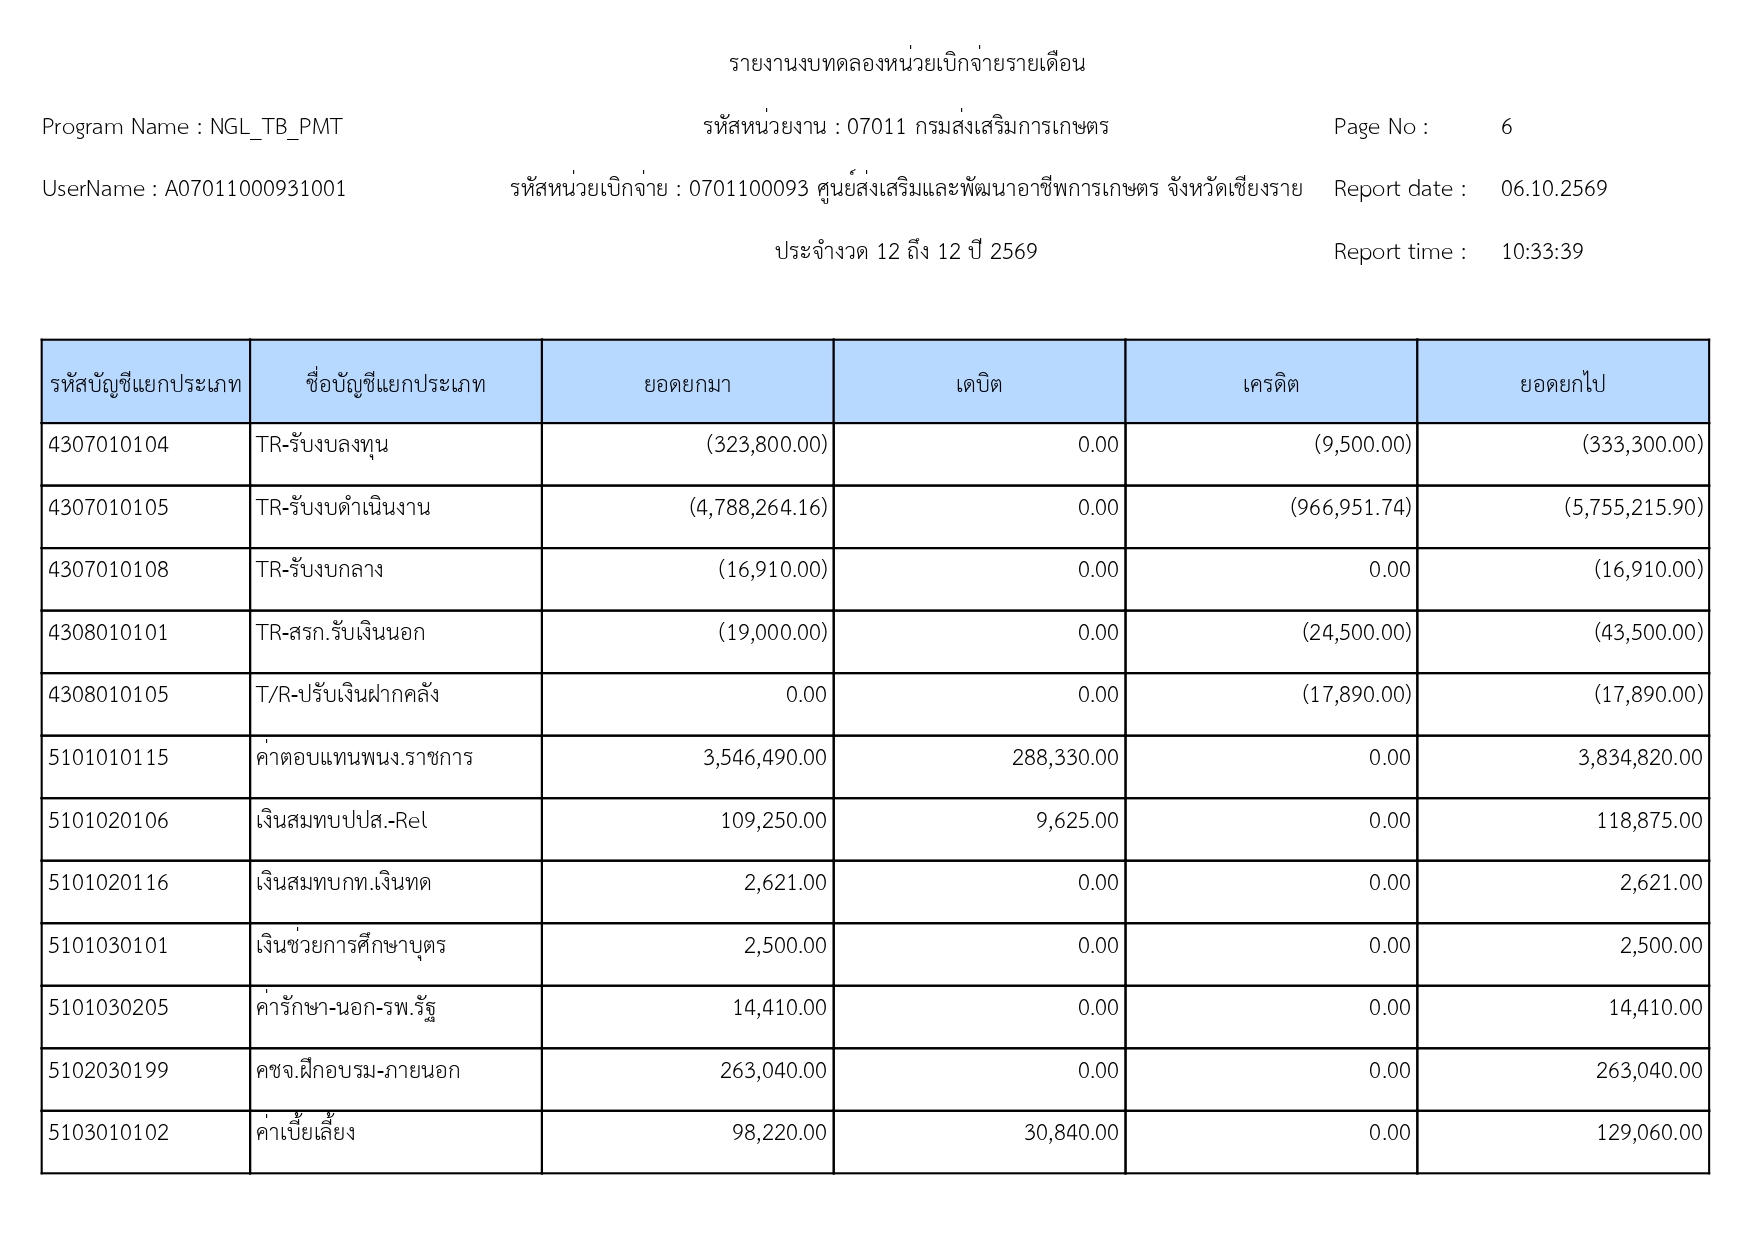This screenshot has width=1755, height=1240.
Task: Select the period line ประจำงวด 12 ถึง 12 ปี 2569
Action: (906, 252)
